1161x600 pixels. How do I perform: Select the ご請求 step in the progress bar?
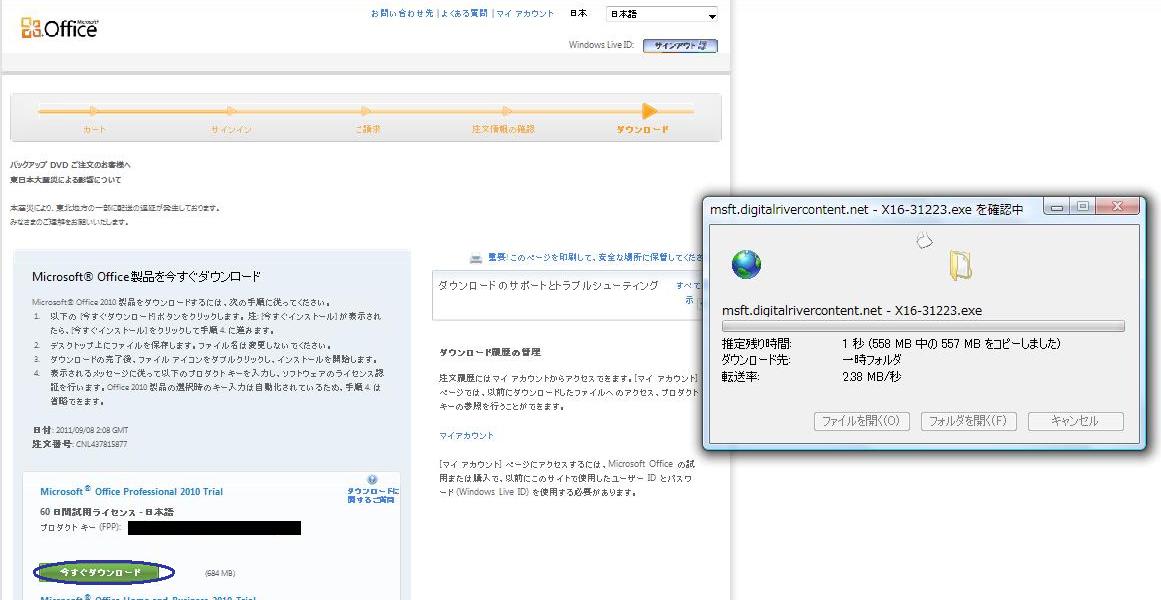(367, 130)
